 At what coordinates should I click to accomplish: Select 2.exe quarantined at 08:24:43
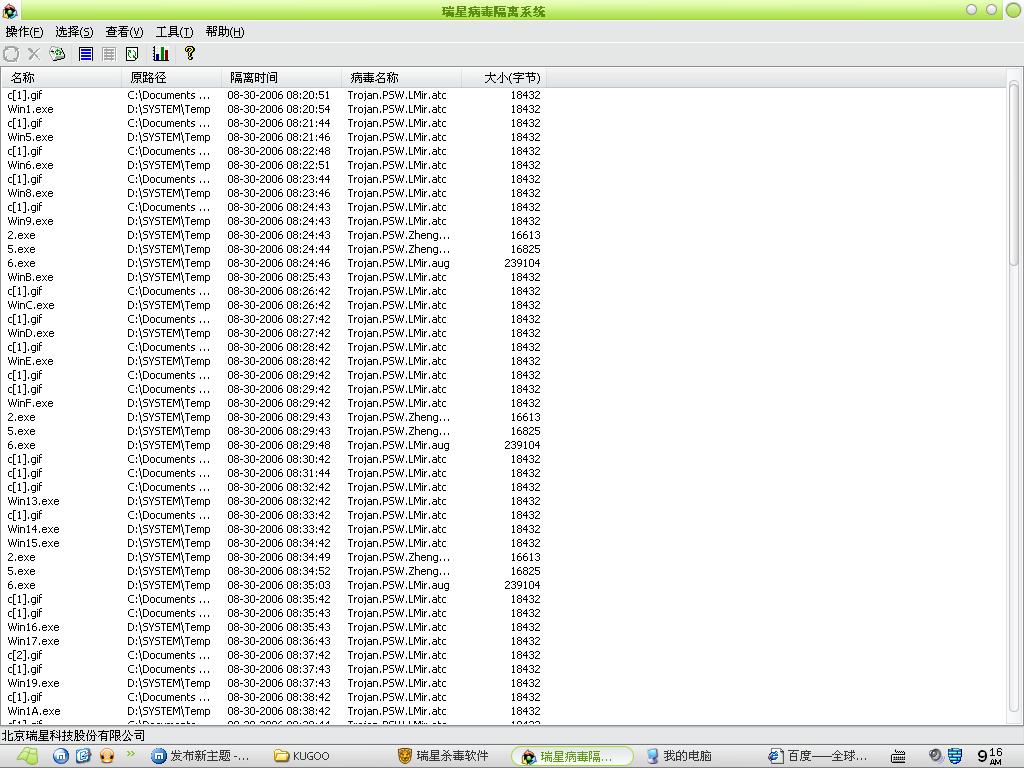pos(274,235)
